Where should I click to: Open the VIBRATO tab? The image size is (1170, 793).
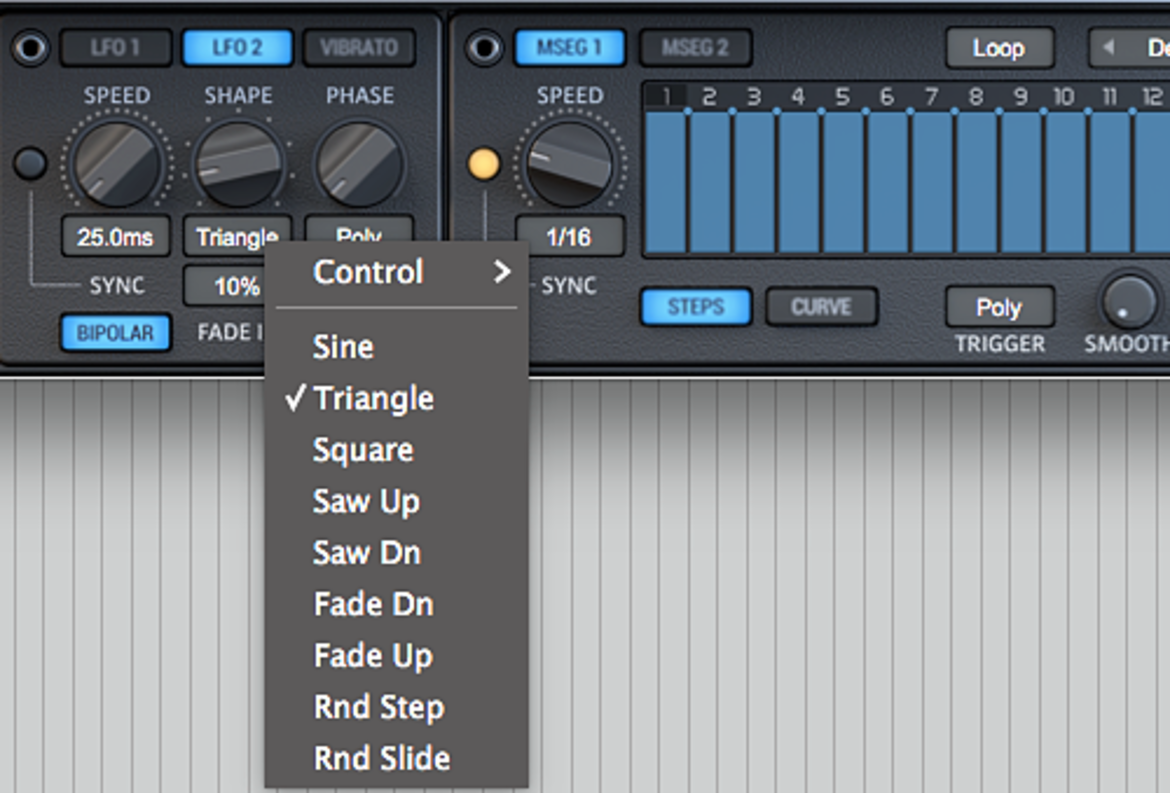[x=359, y=48]
